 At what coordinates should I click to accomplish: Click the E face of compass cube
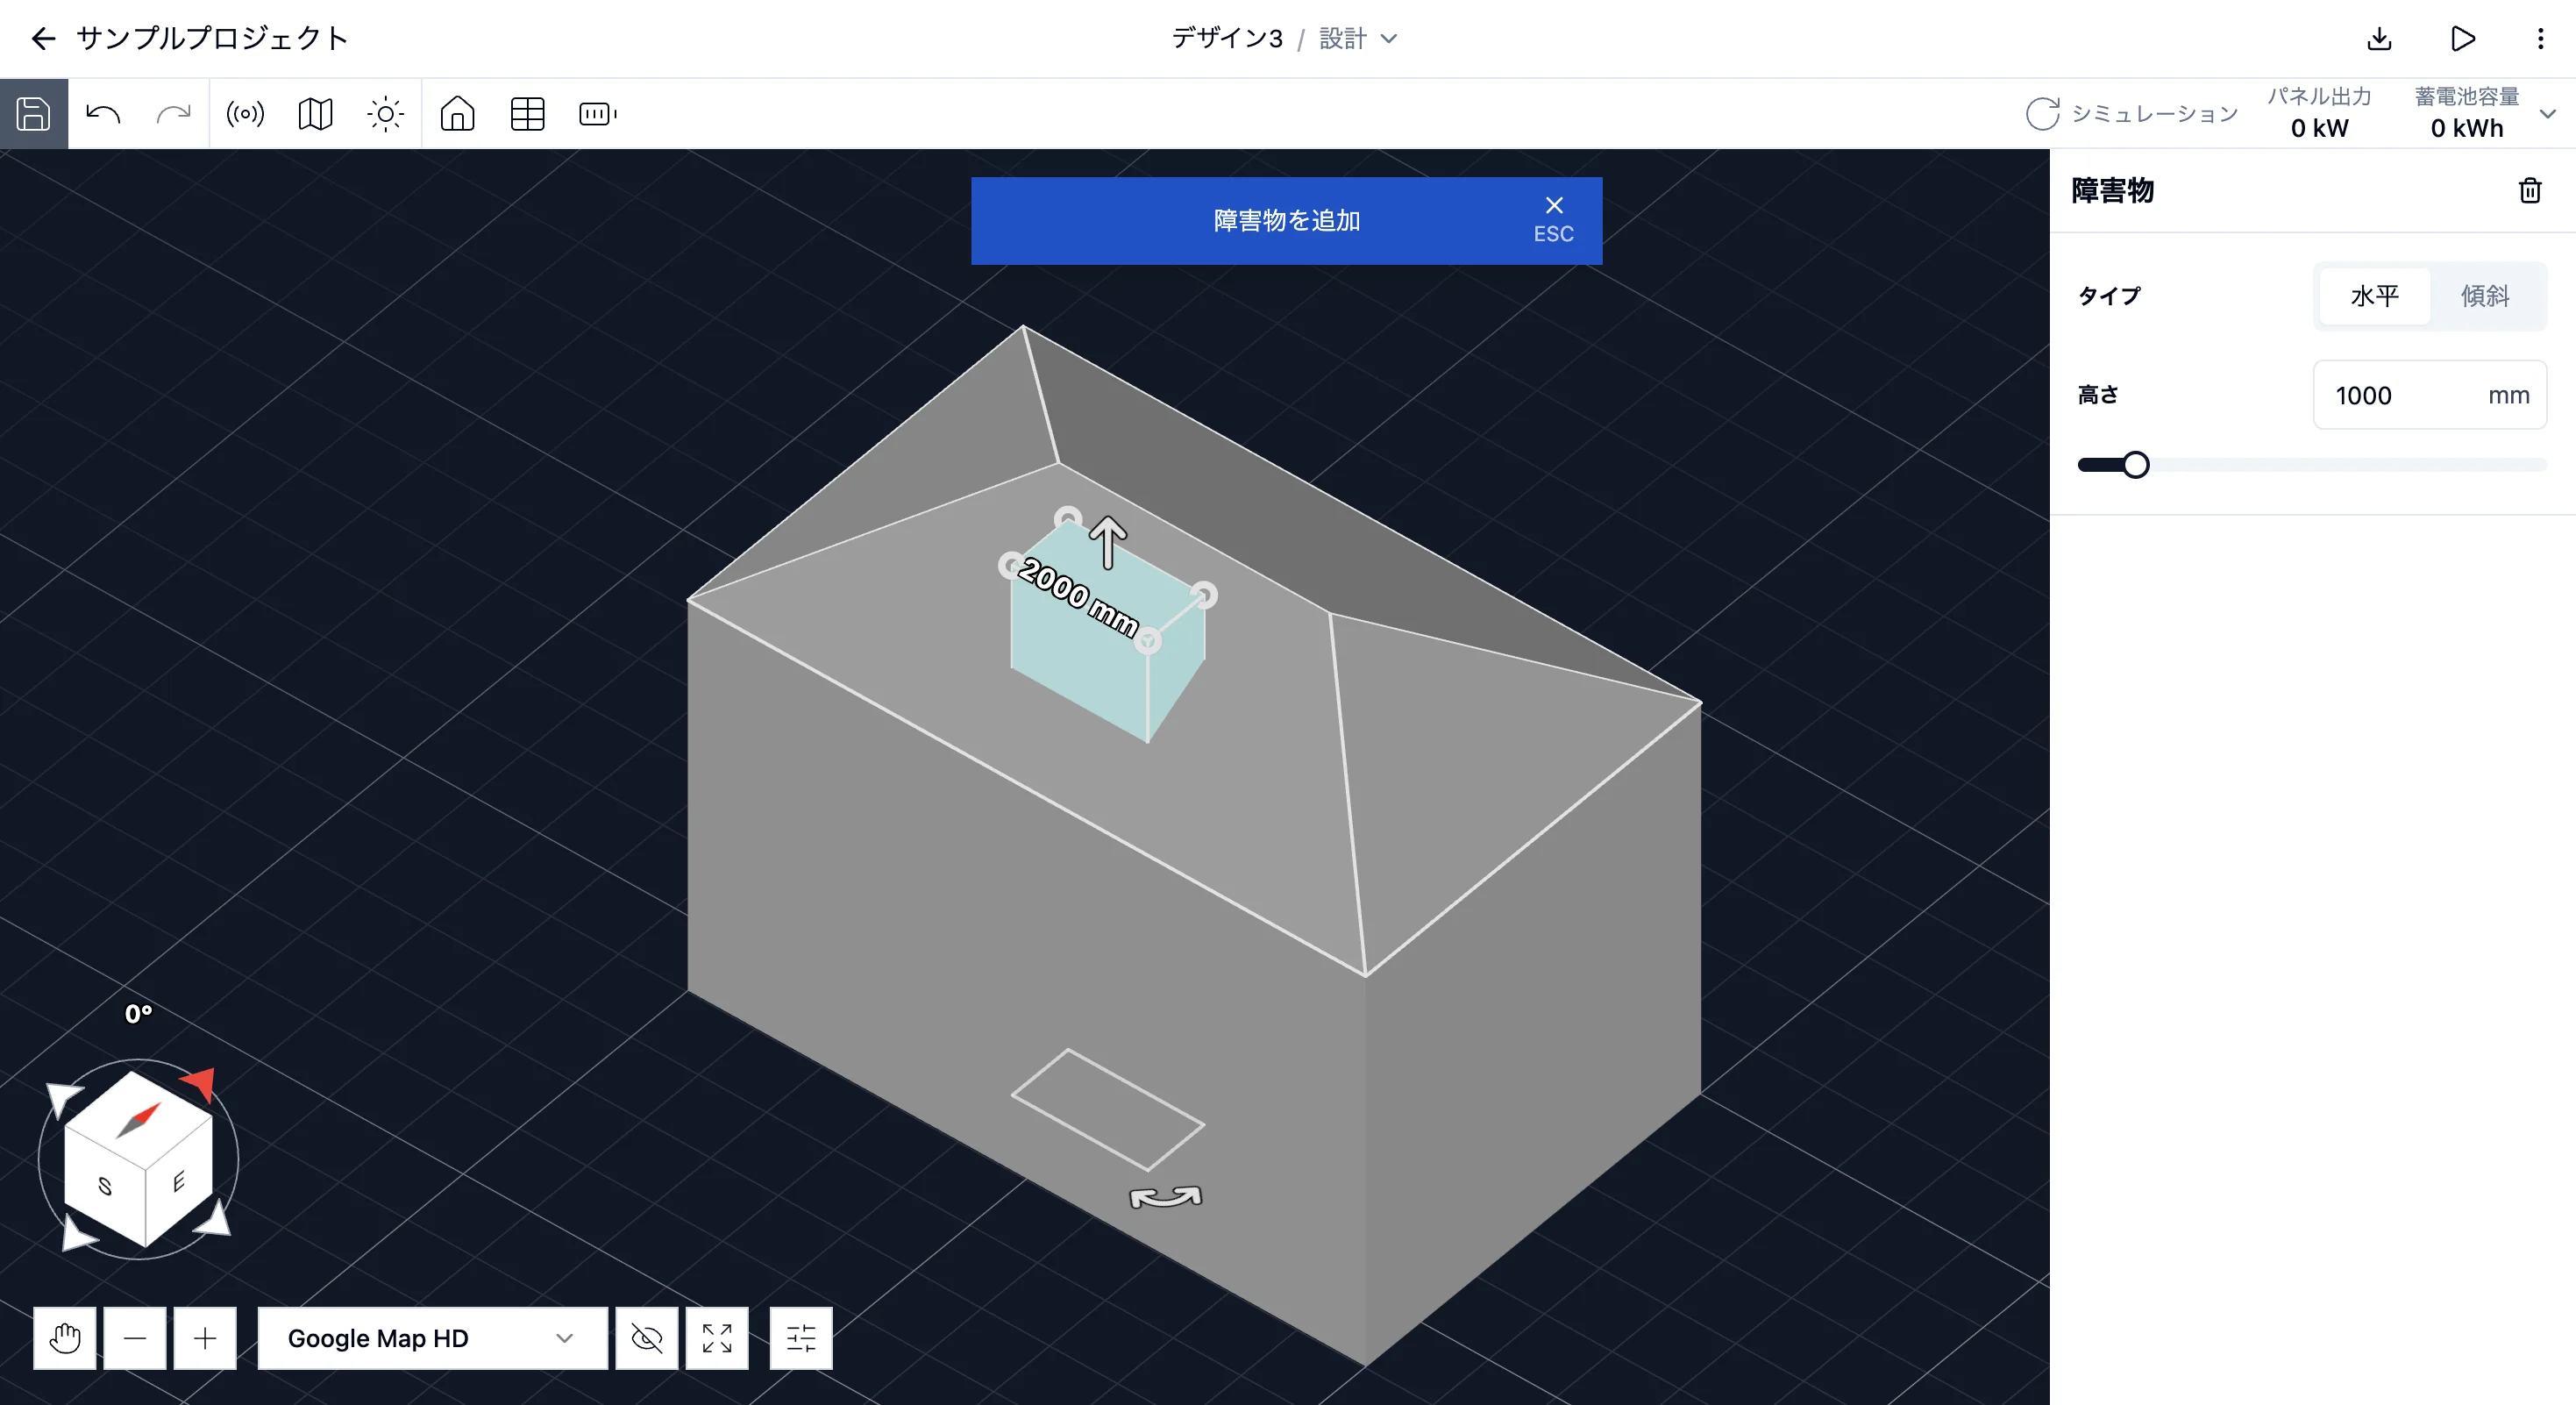[179, 1183]
